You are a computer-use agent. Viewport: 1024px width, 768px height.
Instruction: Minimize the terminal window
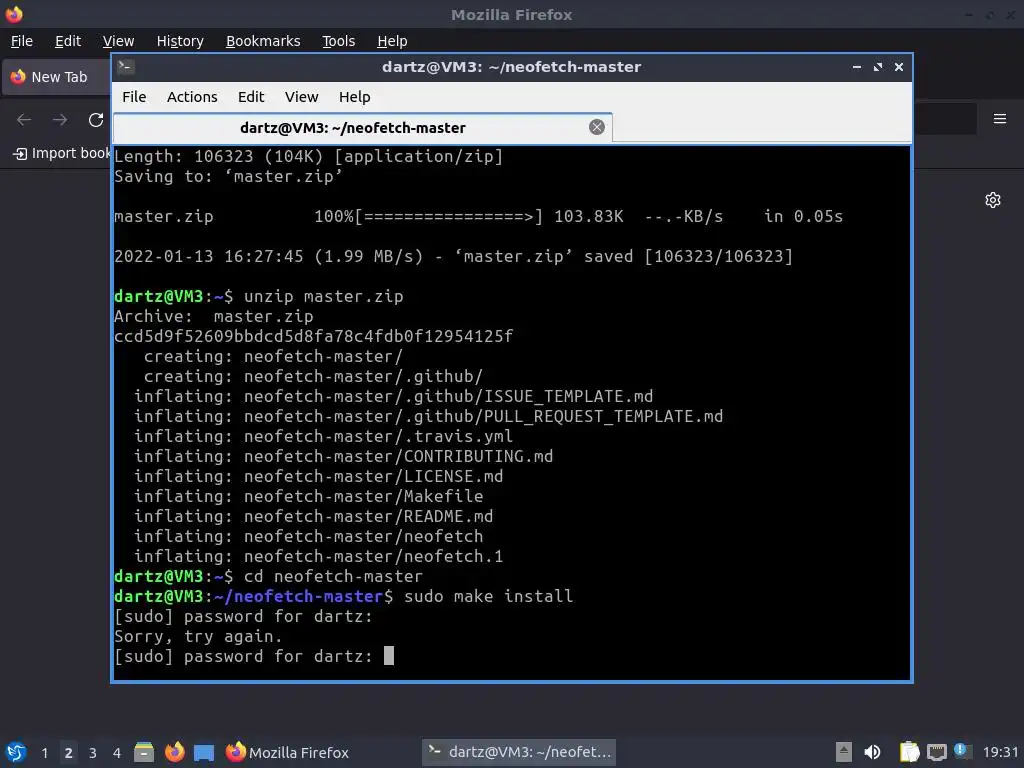tap(857, 67)
